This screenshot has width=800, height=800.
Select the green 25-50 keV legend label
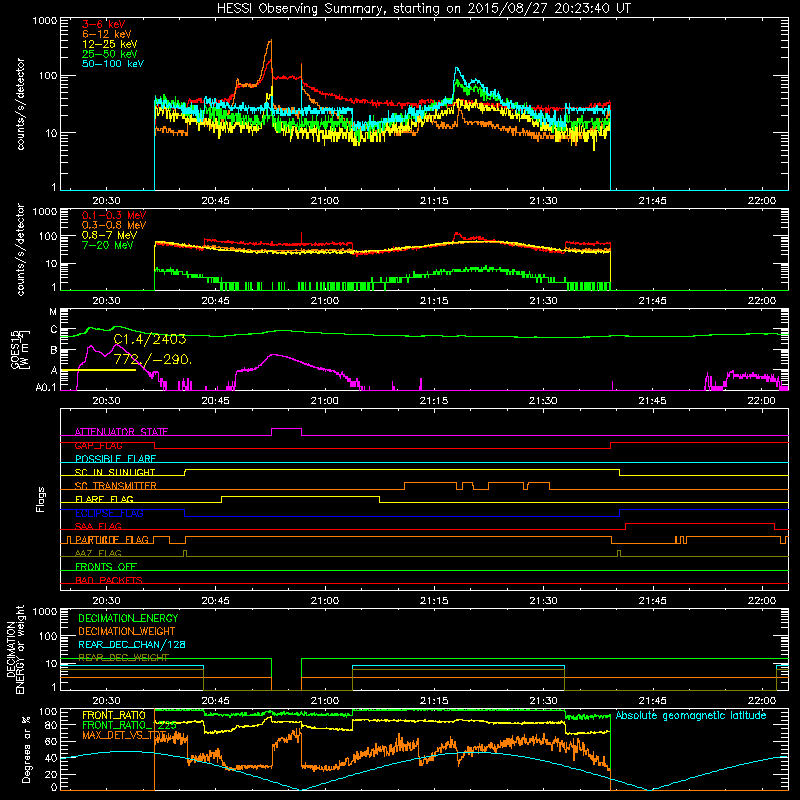[109, 54]
